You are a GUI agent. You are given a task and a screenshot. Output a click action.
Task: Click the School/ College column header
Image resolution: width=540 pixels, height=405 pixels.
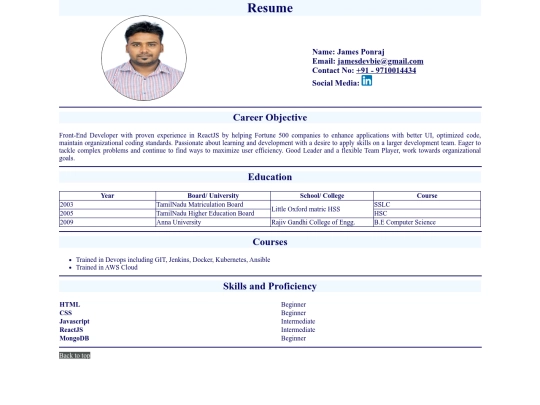click(322, 196)
